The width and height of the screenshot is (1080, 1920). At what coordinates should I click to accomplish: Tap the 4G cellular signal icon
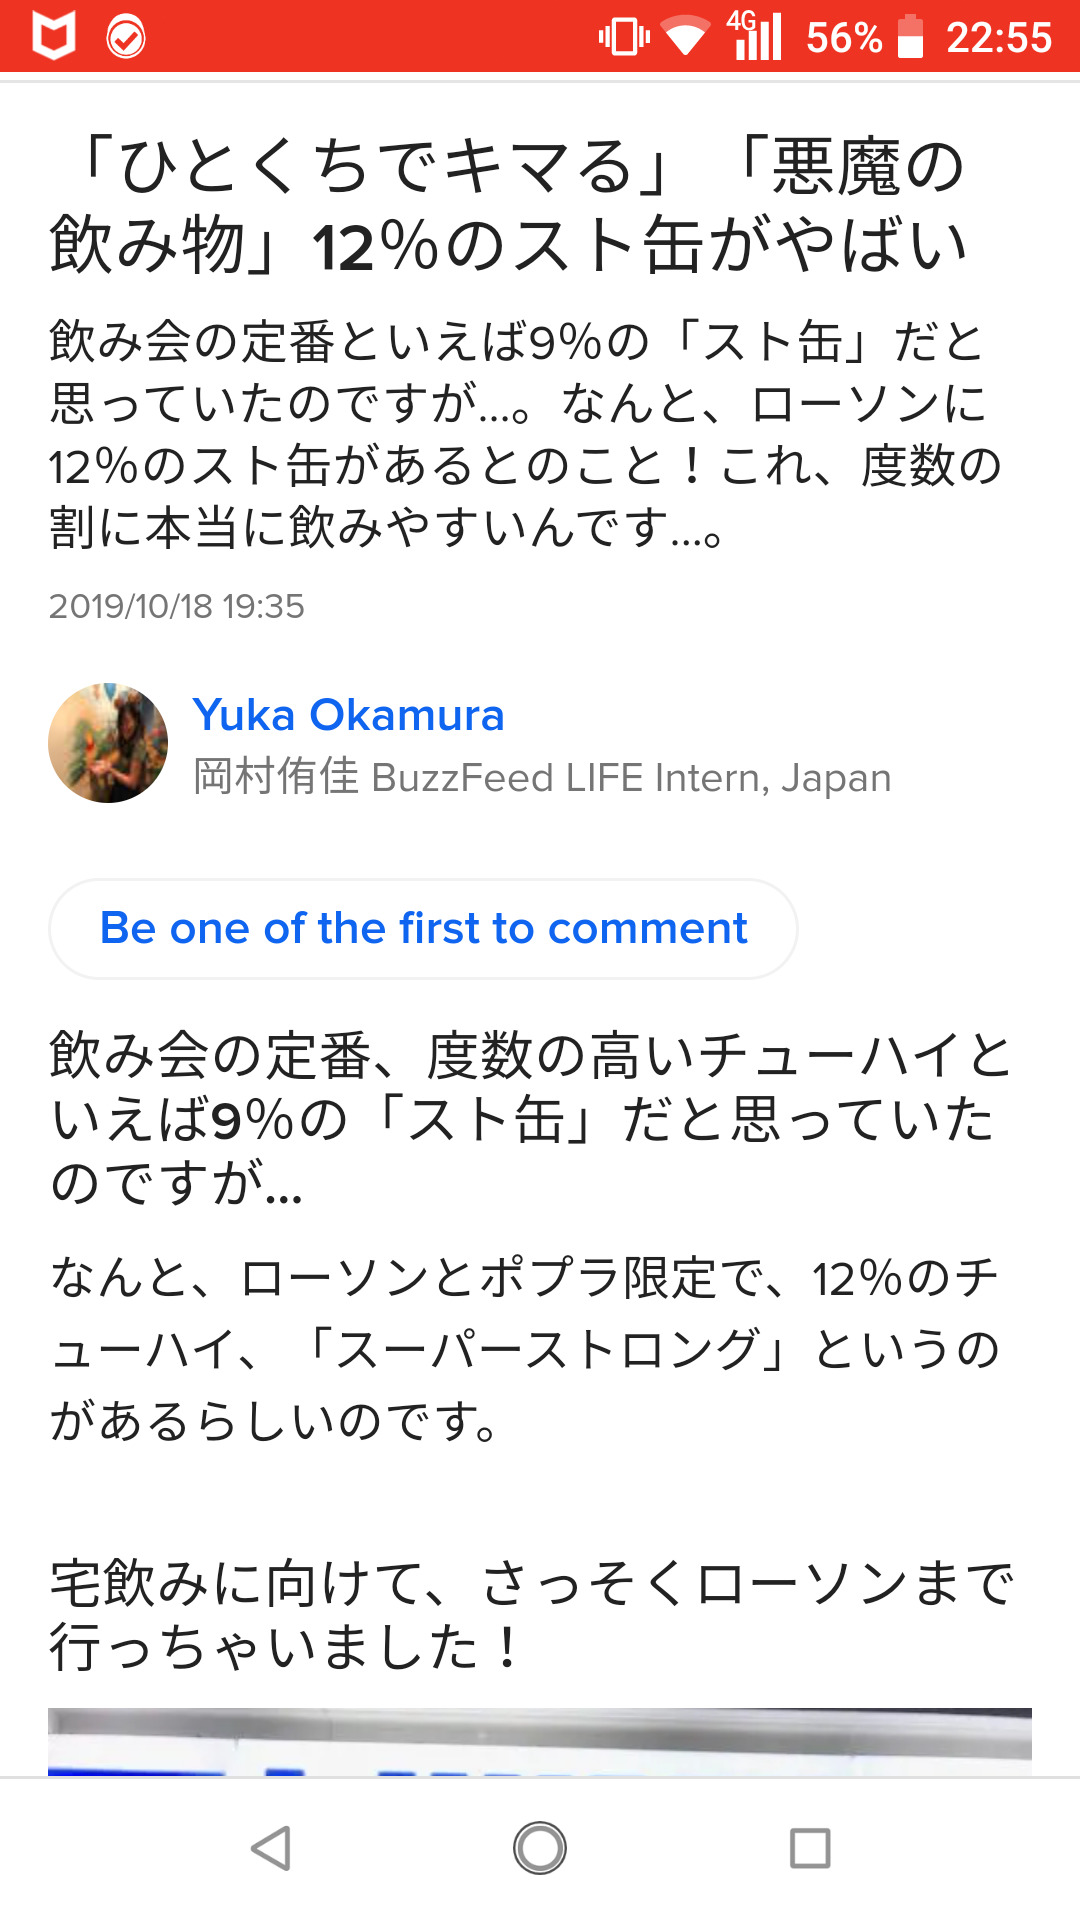(x=756, y=36)
